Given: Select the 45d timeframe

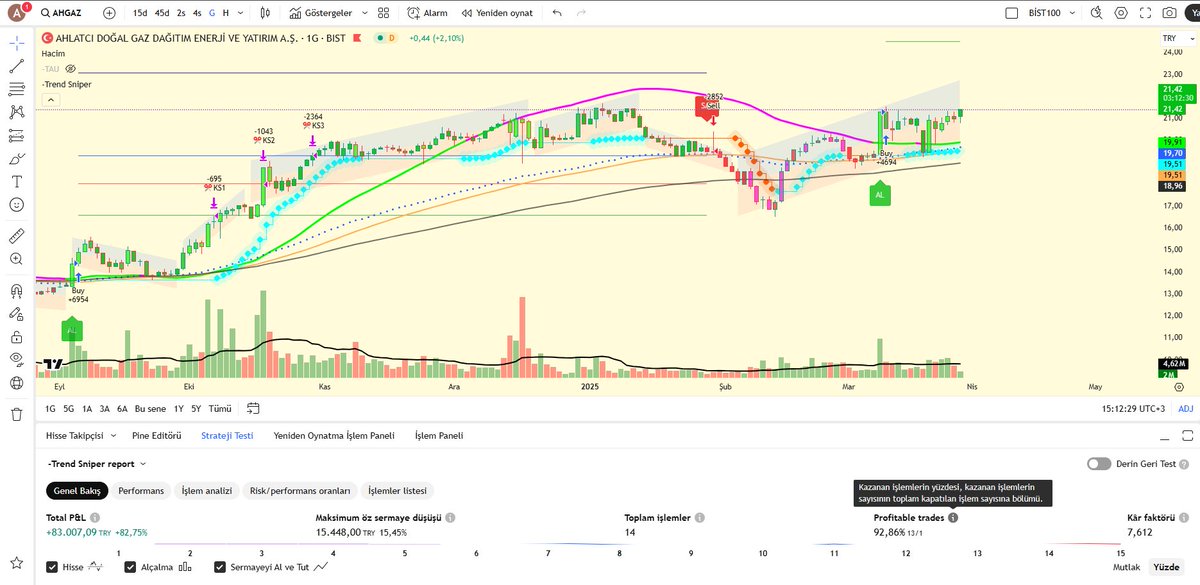Looking at the screenshot, I should pos(162,13).
